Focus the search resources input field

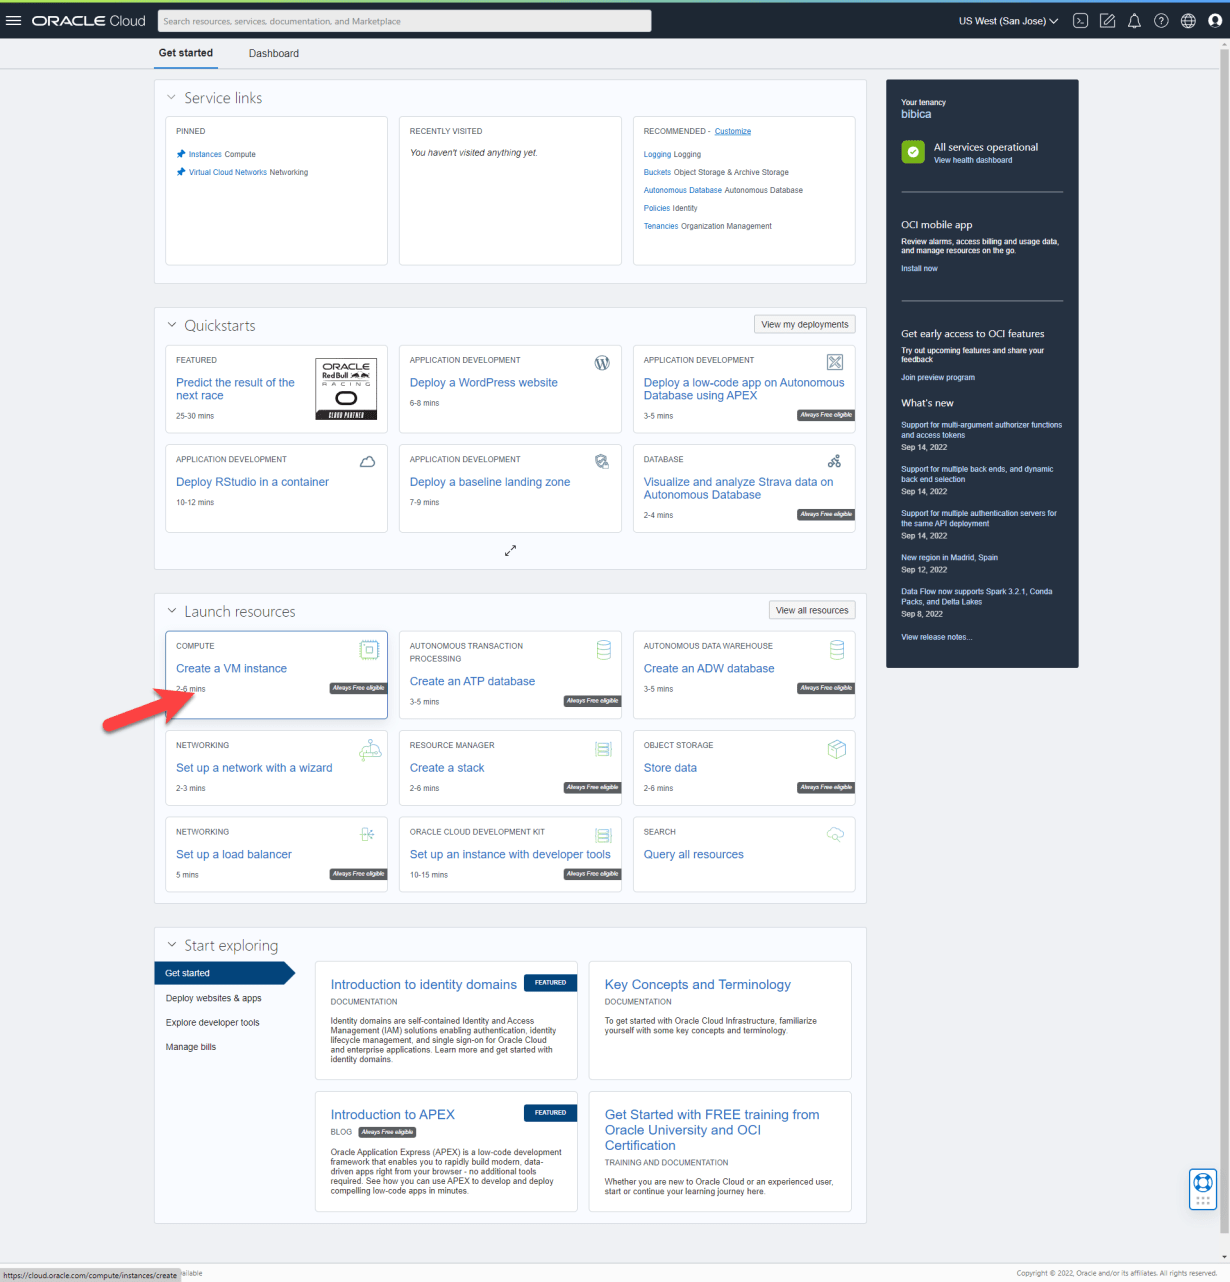(x=405, y=21)
